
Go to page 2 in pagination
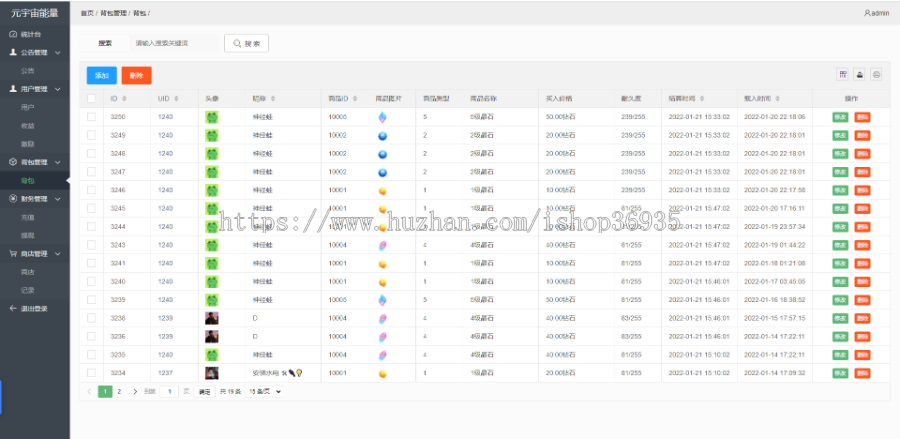click(x=119, y=391)
